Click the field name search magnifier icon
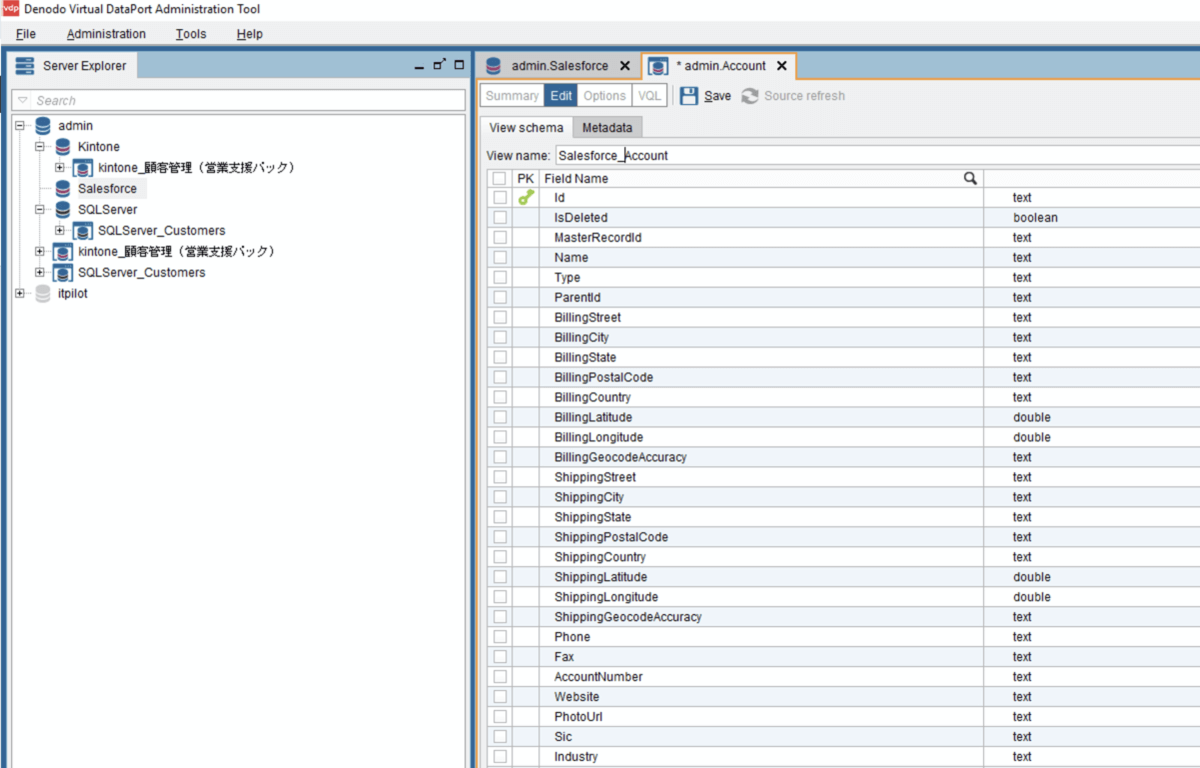This screenshot has width=1200, height=768. 970,178
